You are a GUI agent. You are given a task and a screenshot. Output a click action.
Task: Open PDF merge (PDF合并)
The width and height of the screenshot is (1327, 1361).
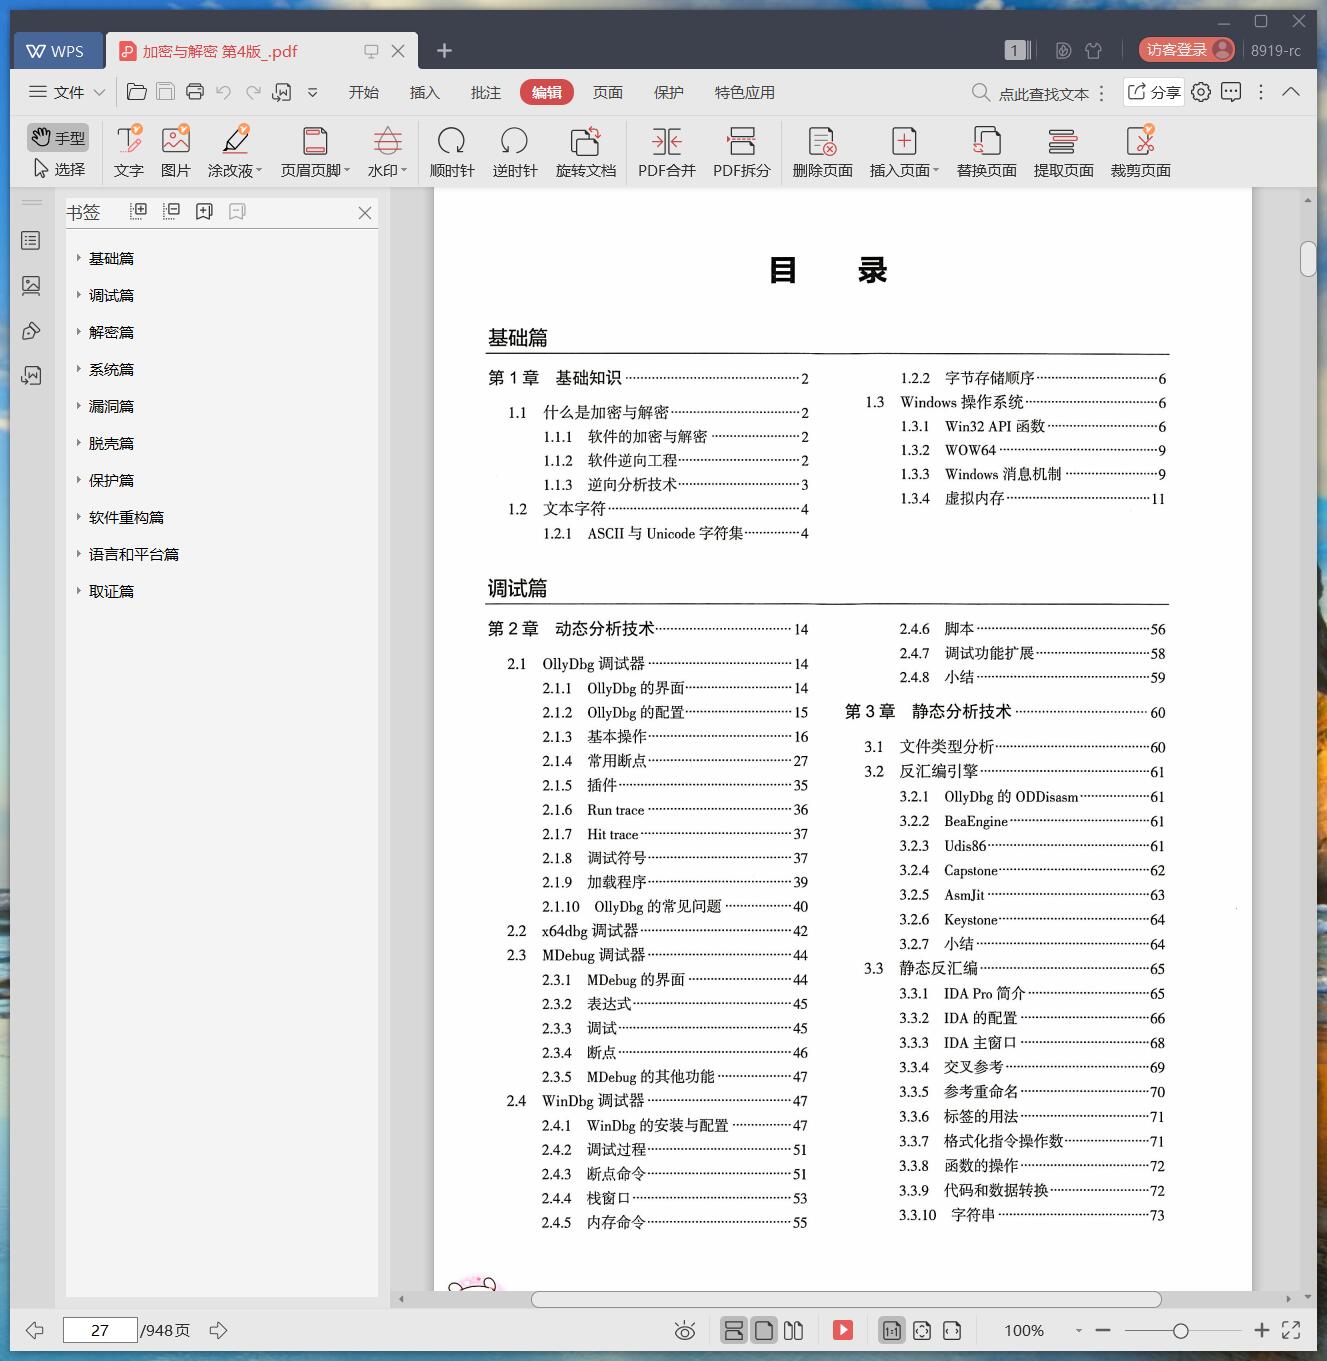(667, 151)
